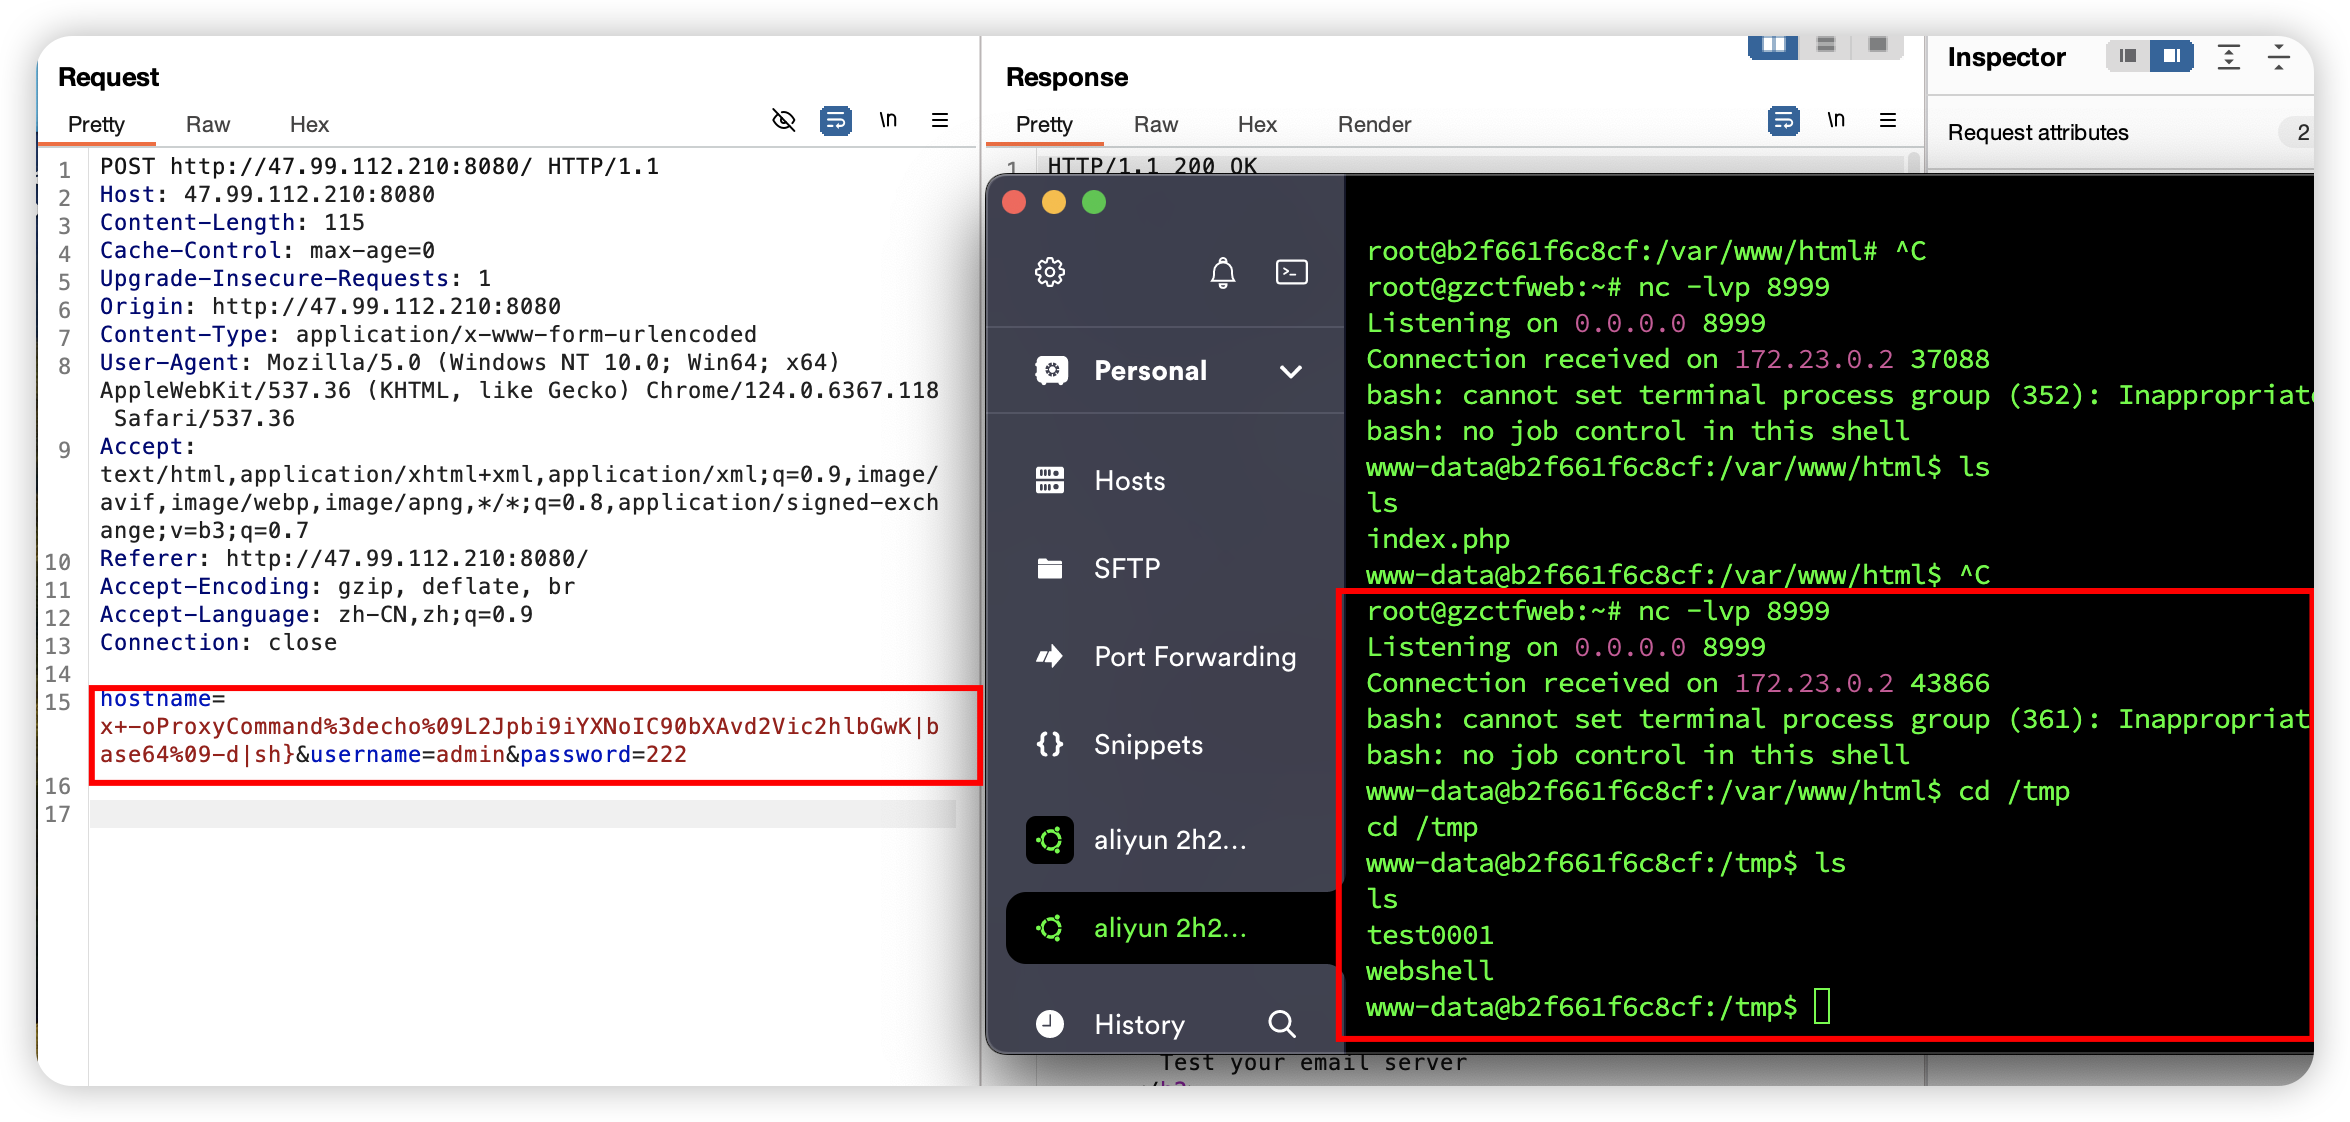
Task: Click the Hosts grid icon
Action: point(1049,481)
